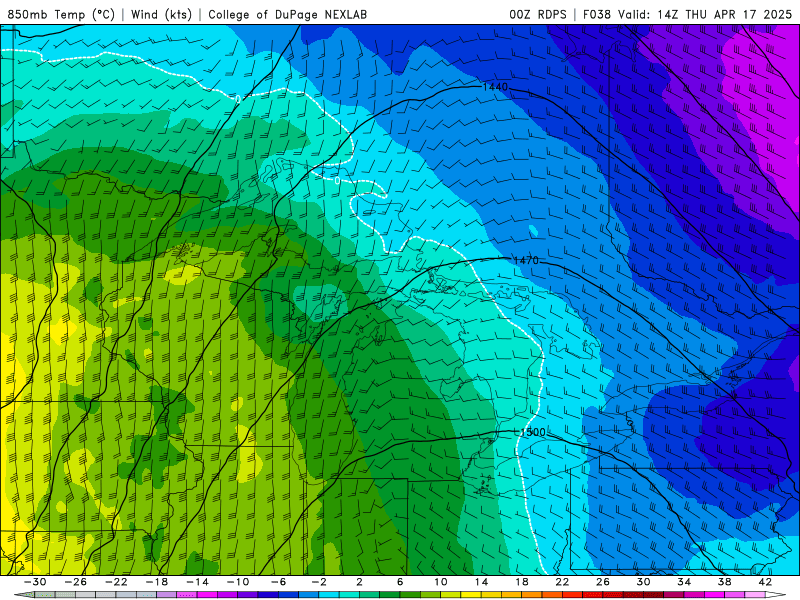Click the 1500 height contour label

tap(533, 432)
